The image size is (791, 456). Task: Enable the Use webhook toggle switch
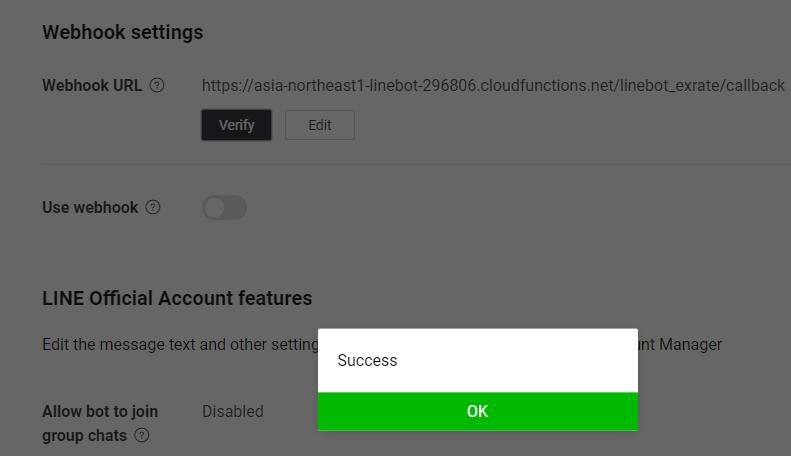coord(224,208)
